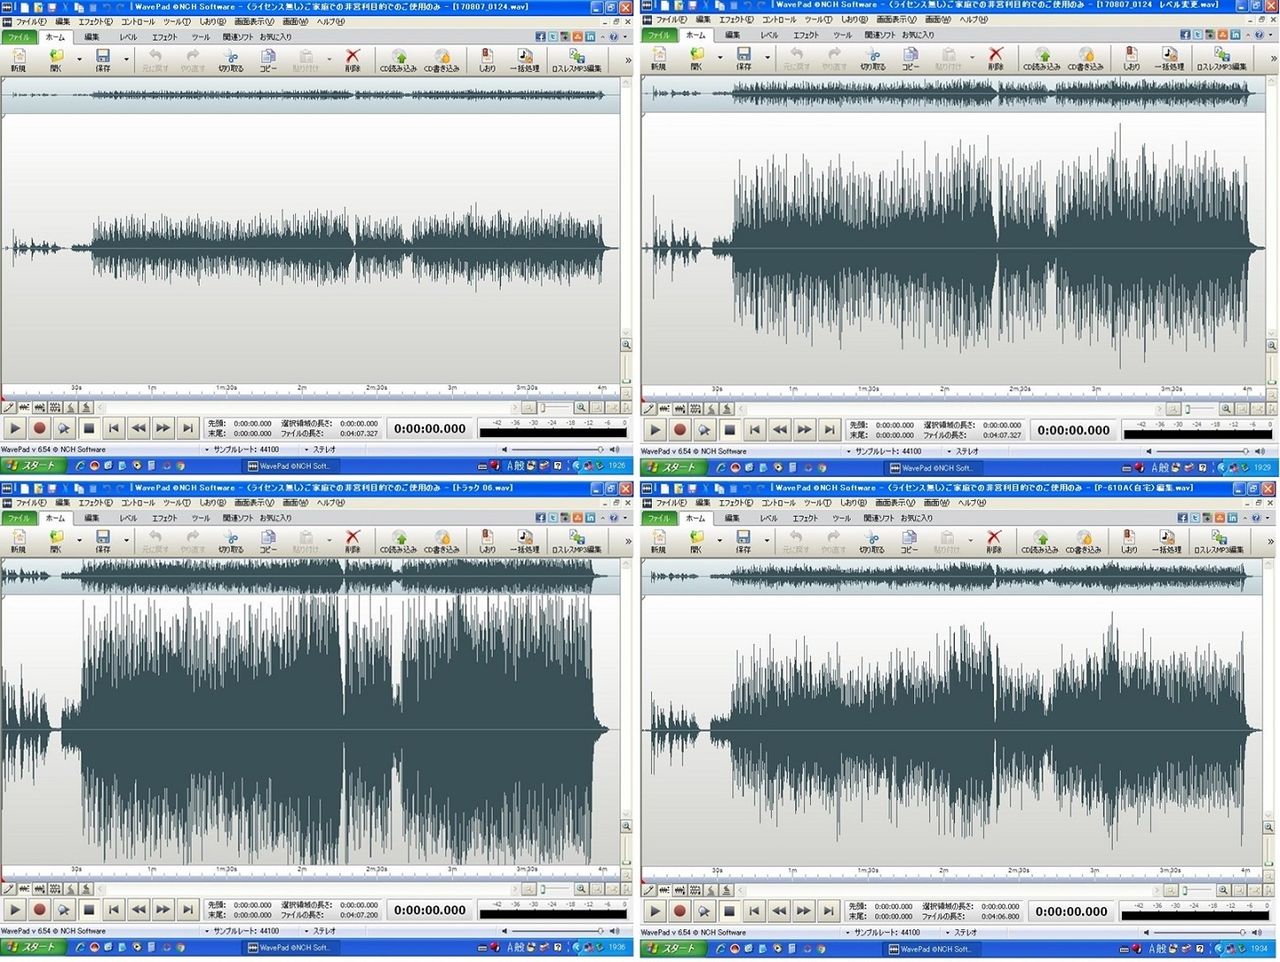Click Cut (切り取る) in the レベル変更.wav window
The image size is (1280, 962).
(x=873, y=59)
